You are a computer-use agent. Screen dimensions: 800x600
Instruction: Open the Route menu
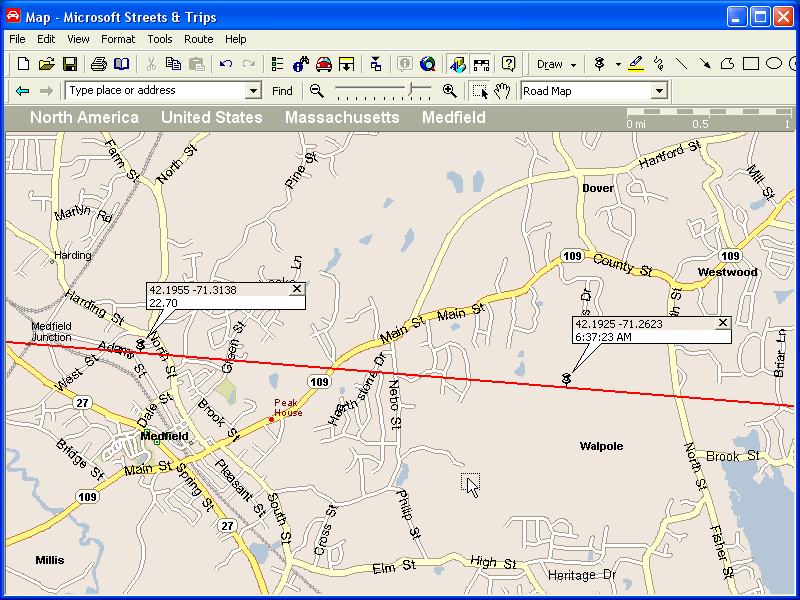[198, 39]
